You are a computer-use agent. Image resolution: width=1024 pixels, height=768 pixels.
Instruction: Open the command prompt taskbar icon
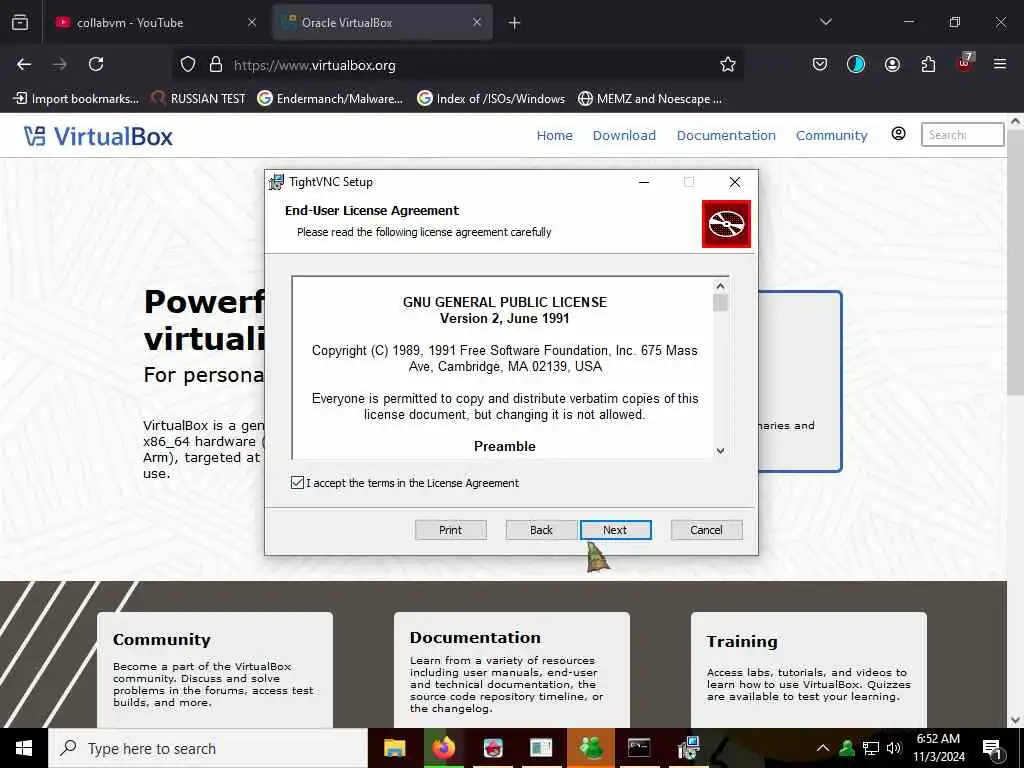tap(639, 748)
